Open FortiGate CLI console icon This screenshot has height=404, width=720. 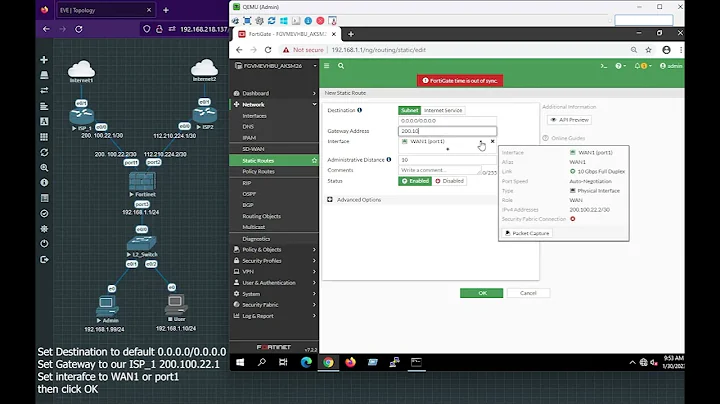pos(603,66)
